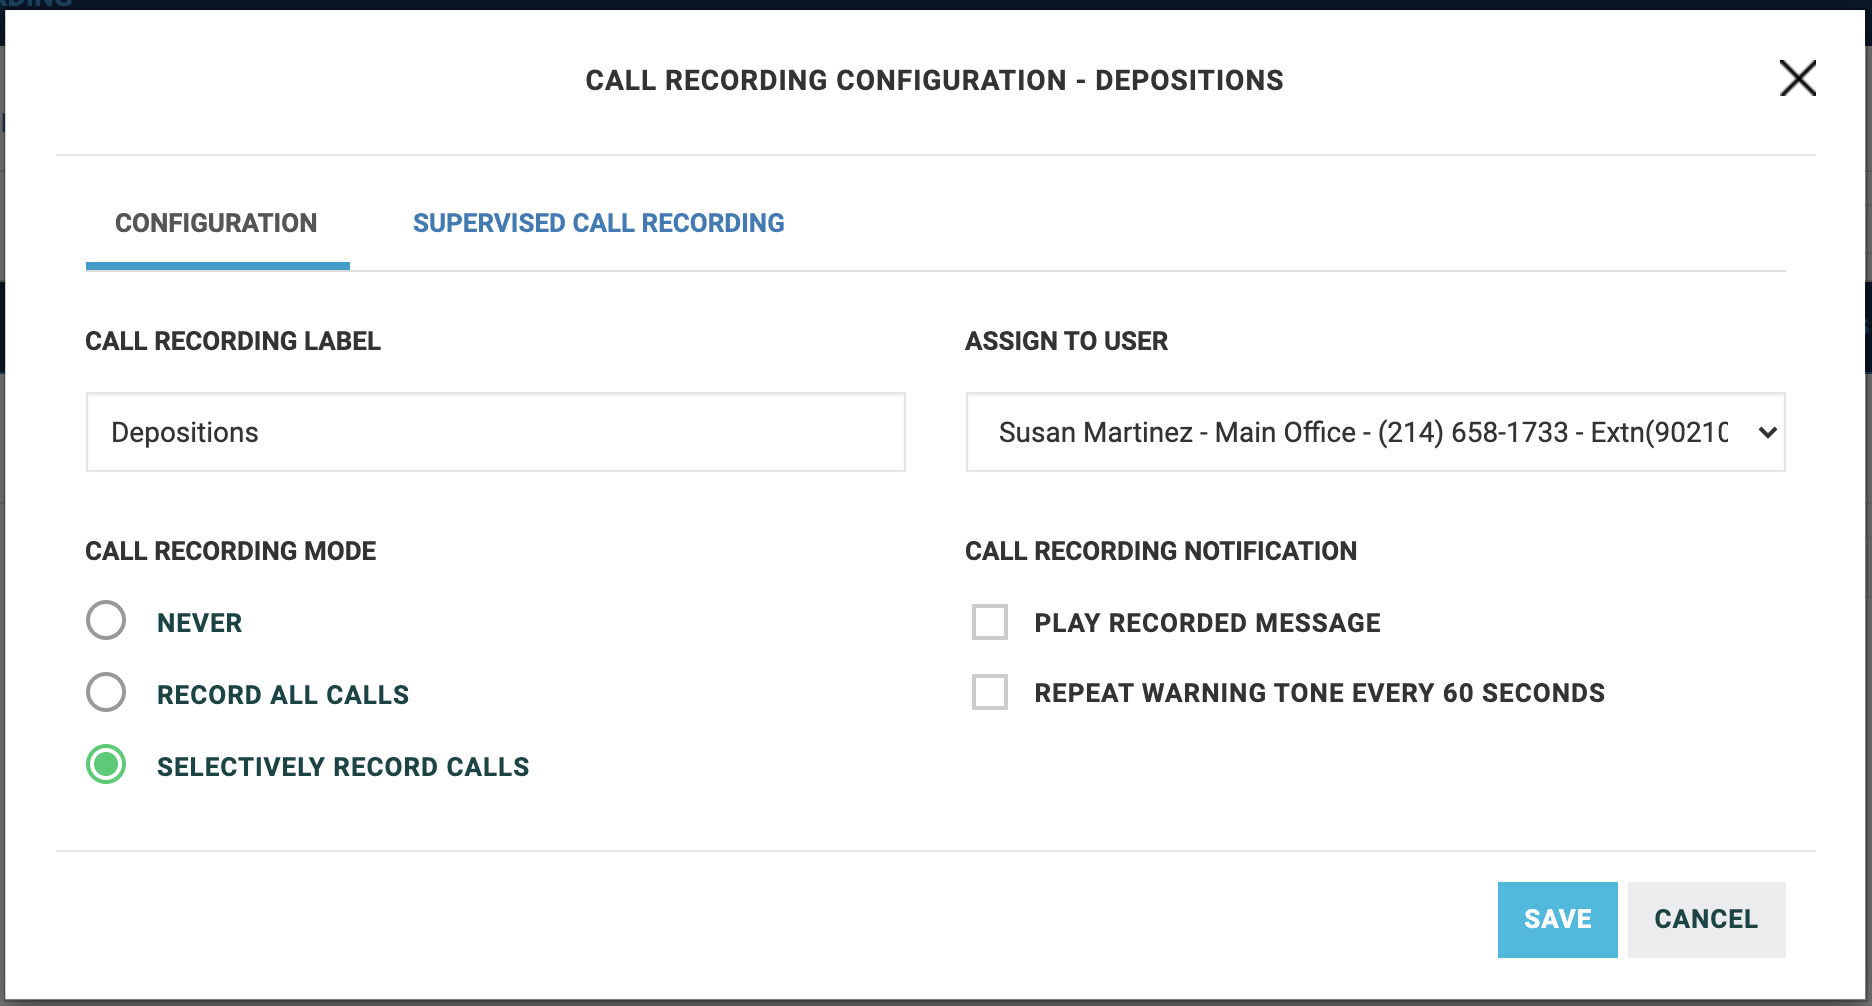Click the green Selectively Record Calls radio circle
Screen dimensions: 1872x1006
pyautogui.click(x=106, y=764)
